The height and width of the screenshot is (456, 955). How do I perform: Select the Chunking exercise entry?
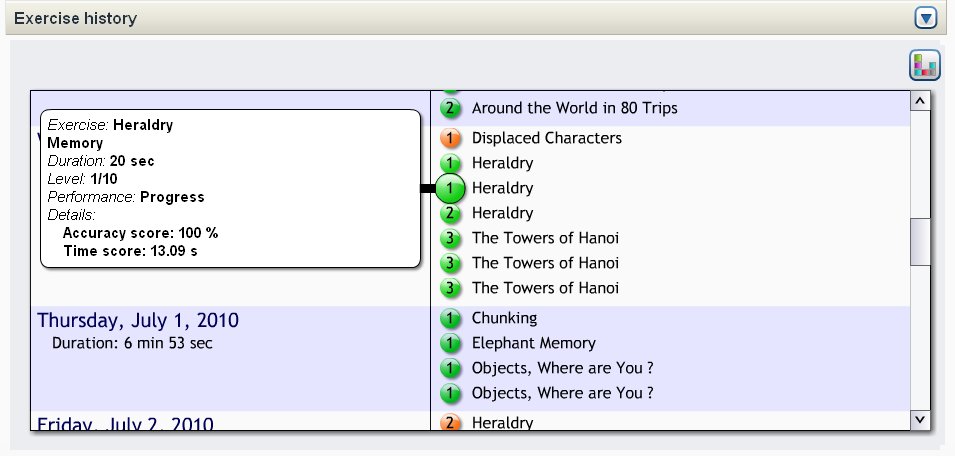point(504,318)
